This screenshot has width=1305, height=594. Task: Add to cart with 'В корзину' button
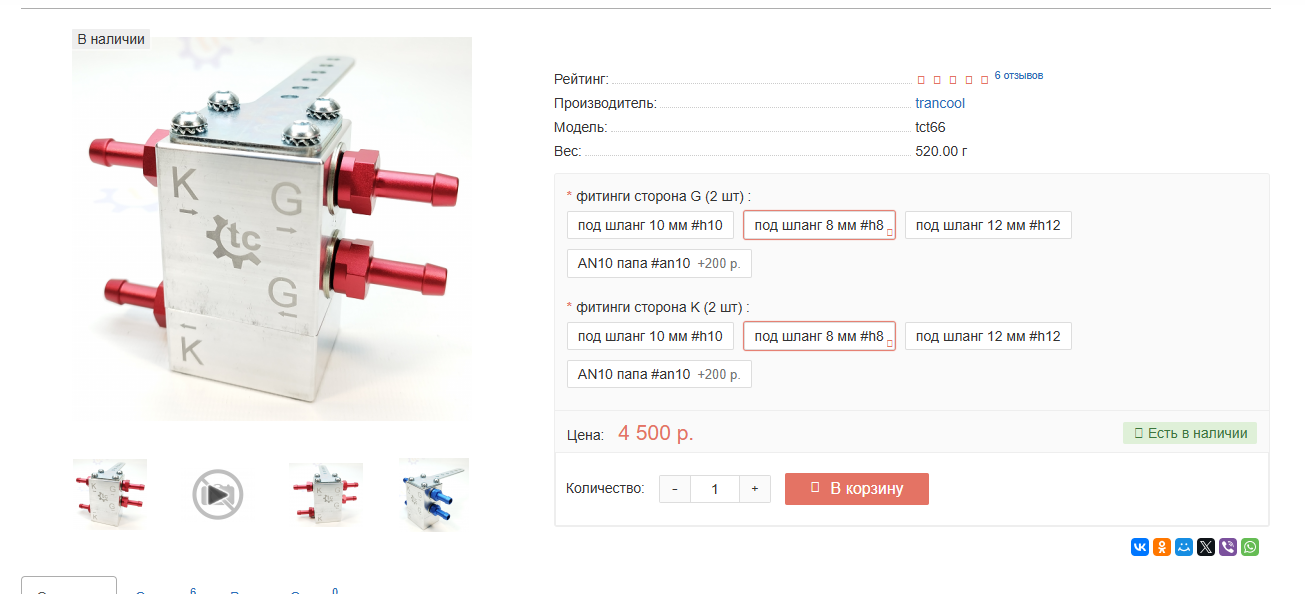(x=857, y=489)
